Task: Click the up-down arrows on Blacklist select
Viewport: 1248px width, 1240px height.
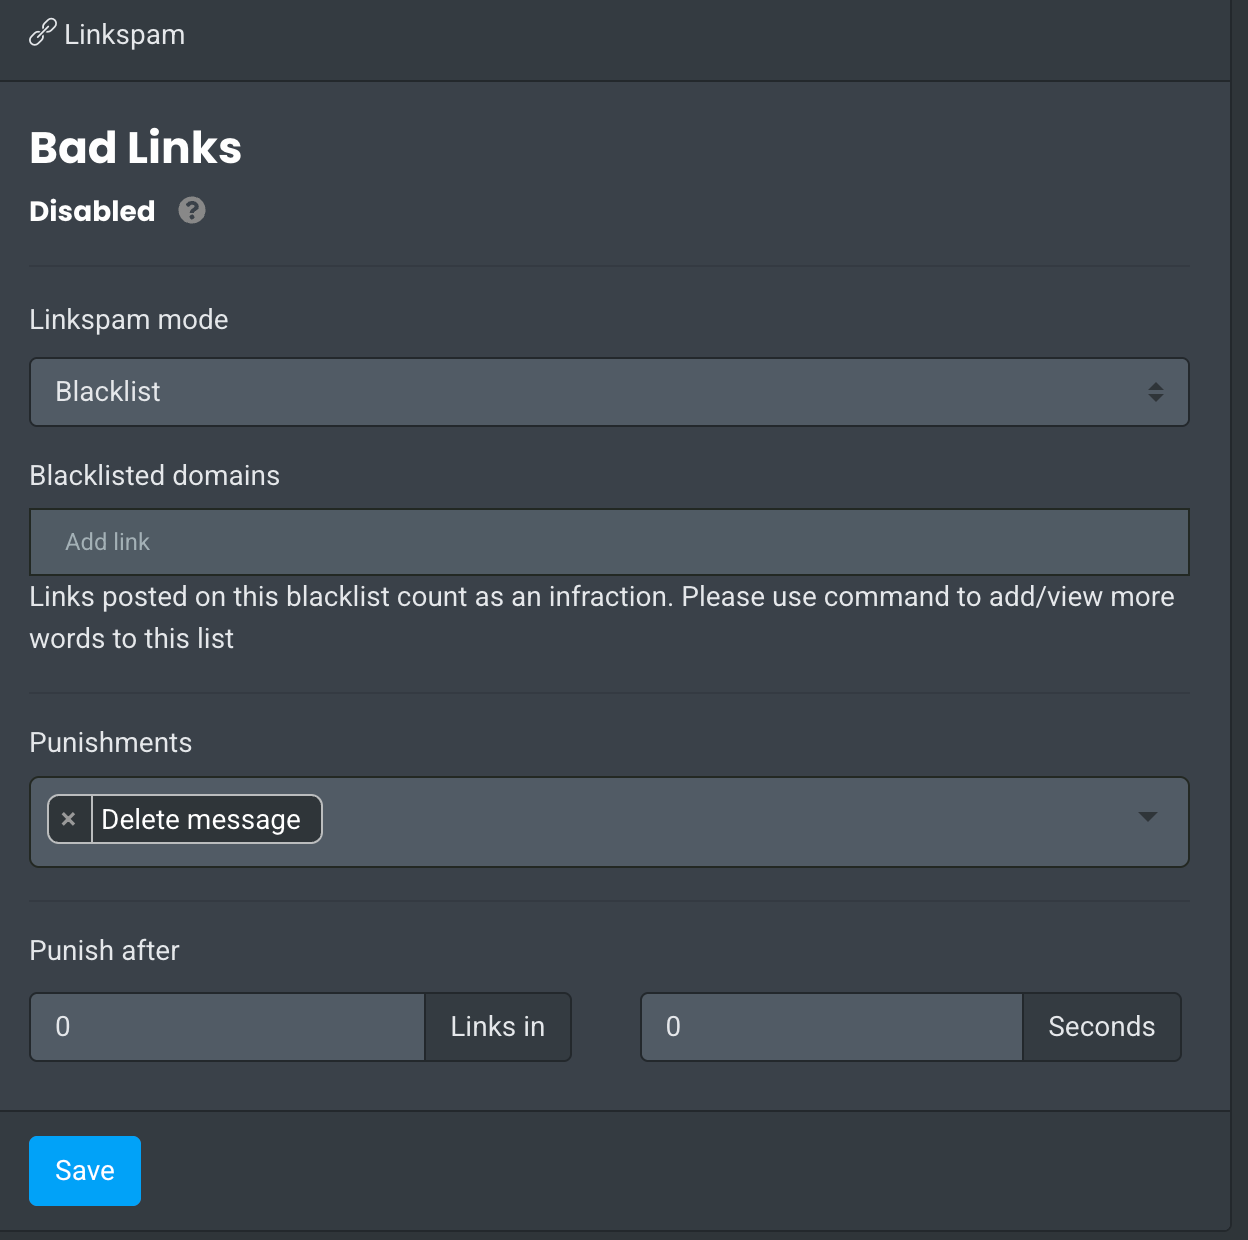Action: (1155, 392)
